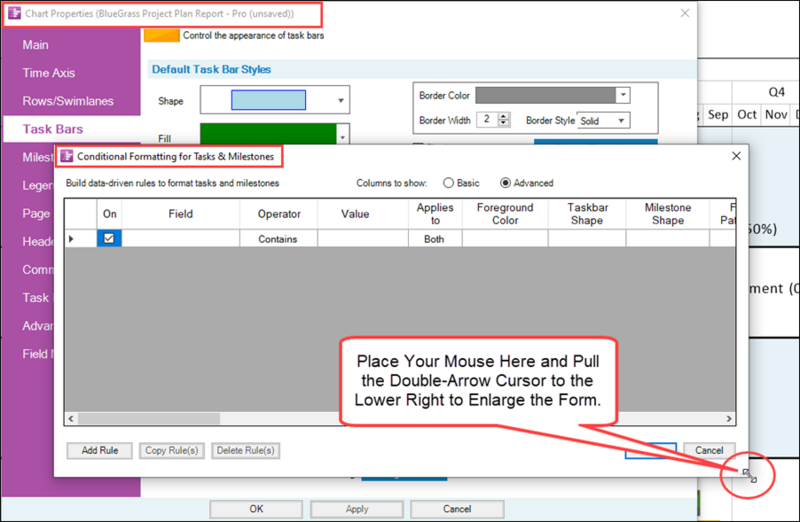The image size is (800, 522).
Task: Click the Nov month in the chart time axis
Action: click(776, 115)
